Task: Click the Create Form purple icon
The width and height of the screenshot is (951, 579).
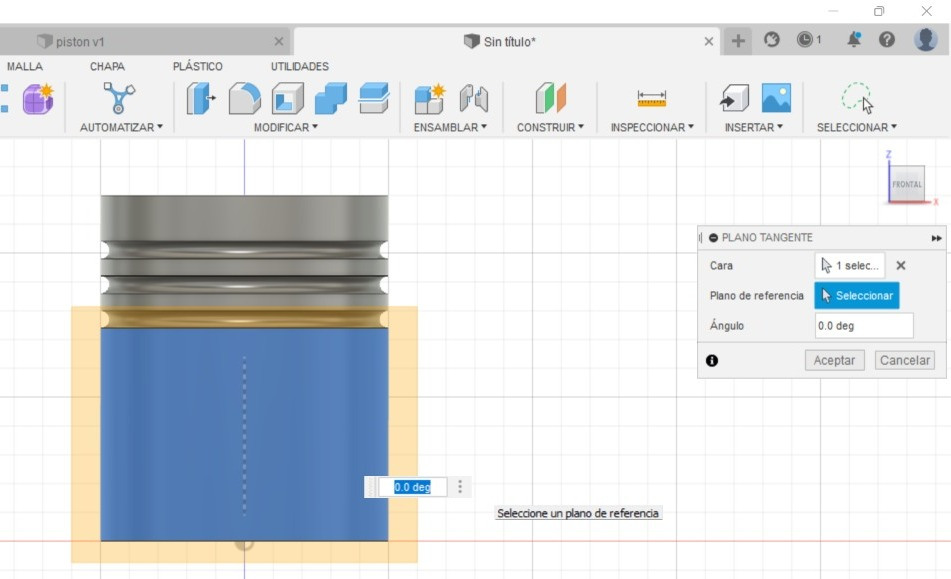Action: point(38,99)
